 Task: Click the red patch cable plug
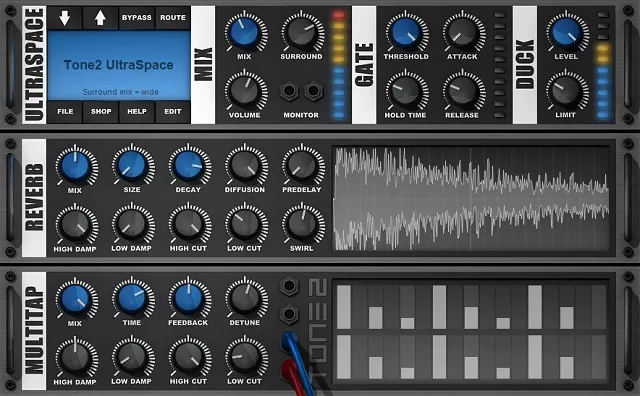point(288,369)
